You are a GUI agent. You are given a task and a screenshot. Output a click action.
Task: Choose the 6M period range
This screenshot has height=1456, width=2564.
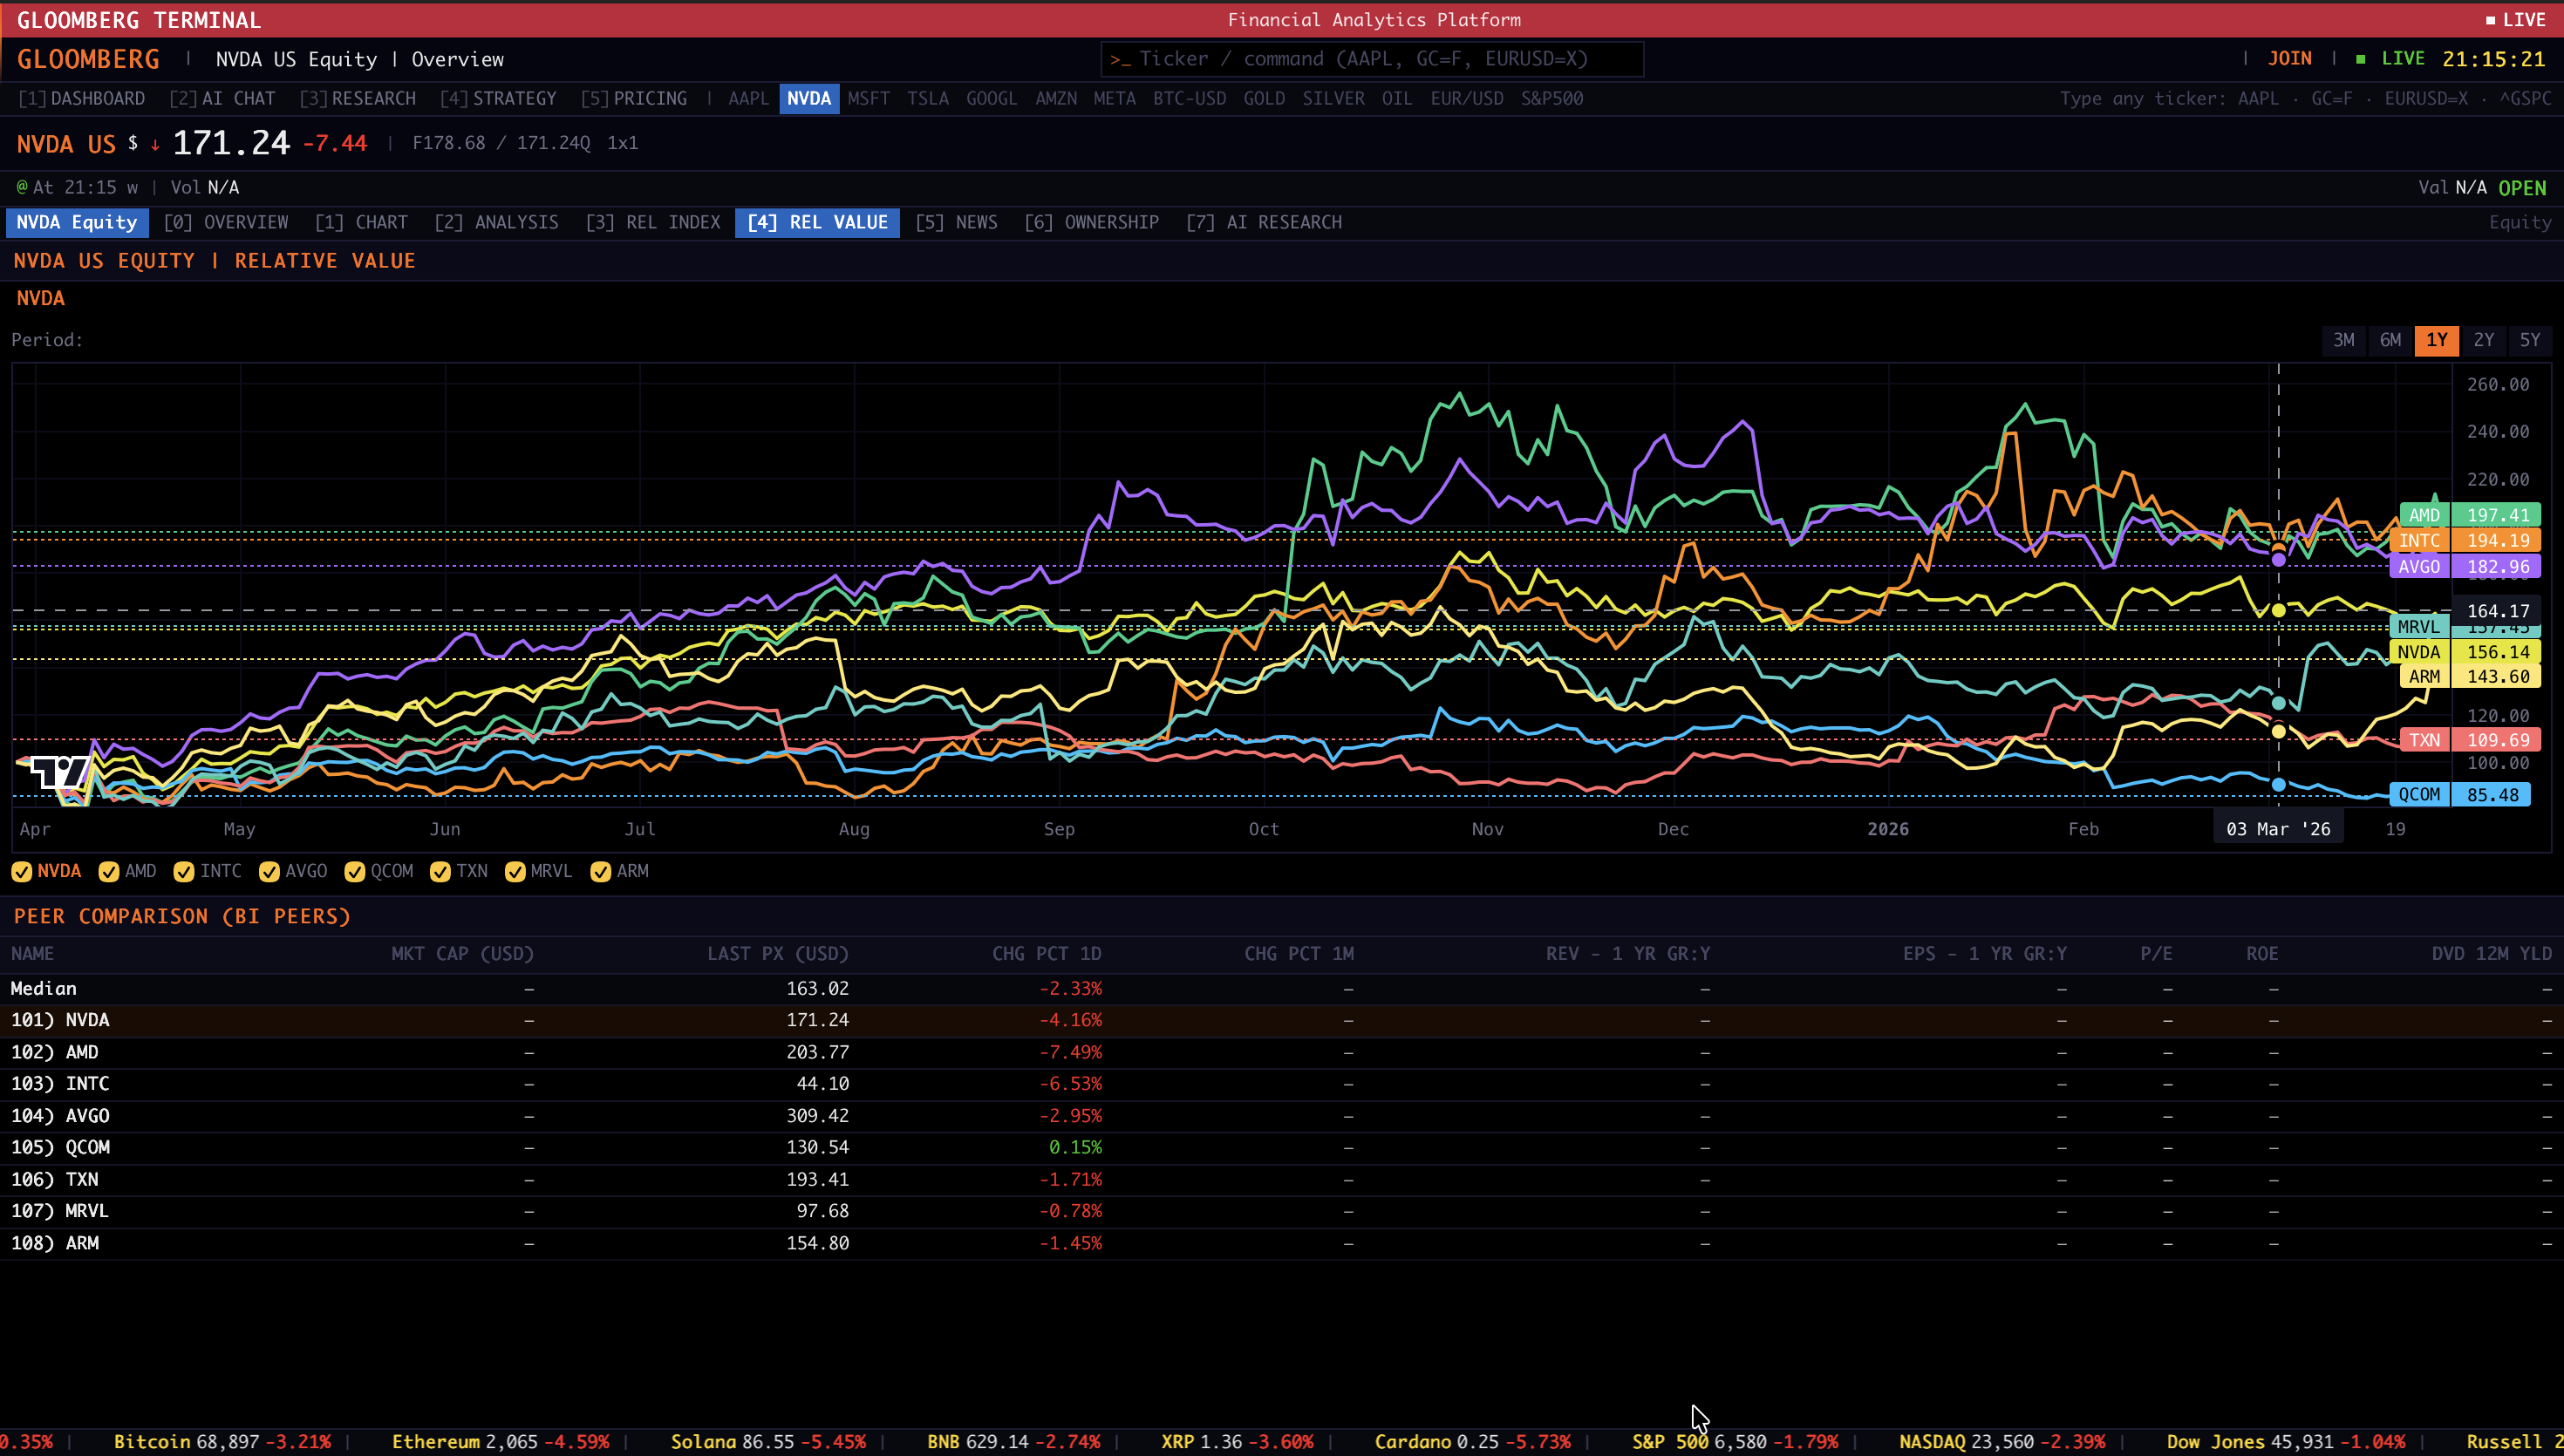[x=2390, y=340]
